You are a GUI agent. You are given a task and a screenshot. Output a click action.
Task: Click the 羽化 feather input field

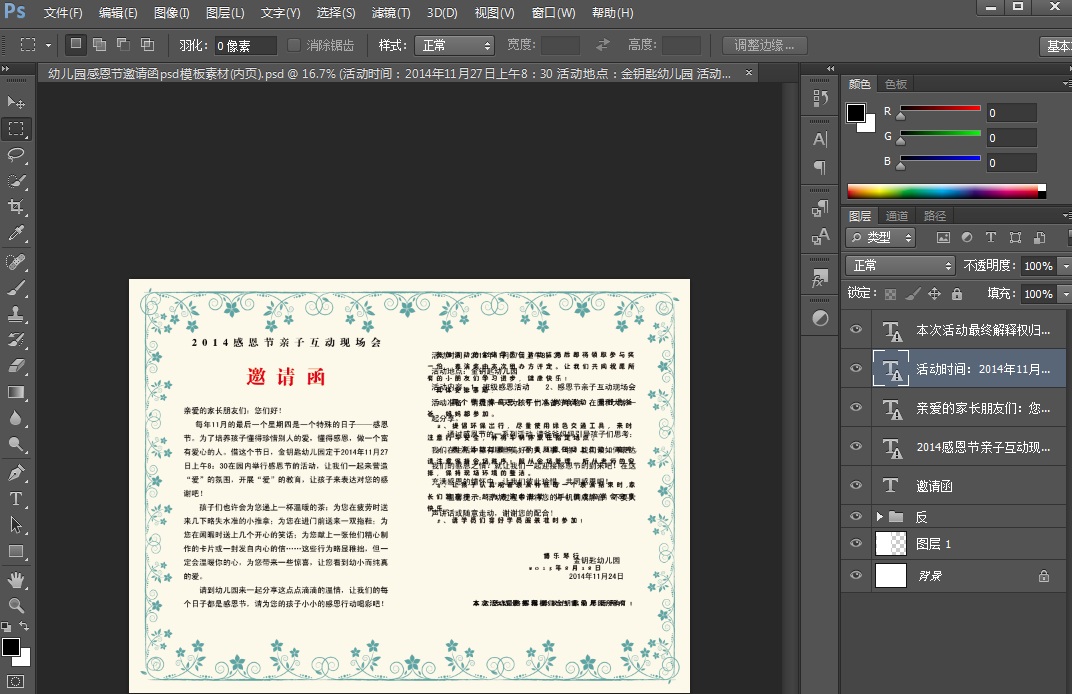tap(245, 46)
